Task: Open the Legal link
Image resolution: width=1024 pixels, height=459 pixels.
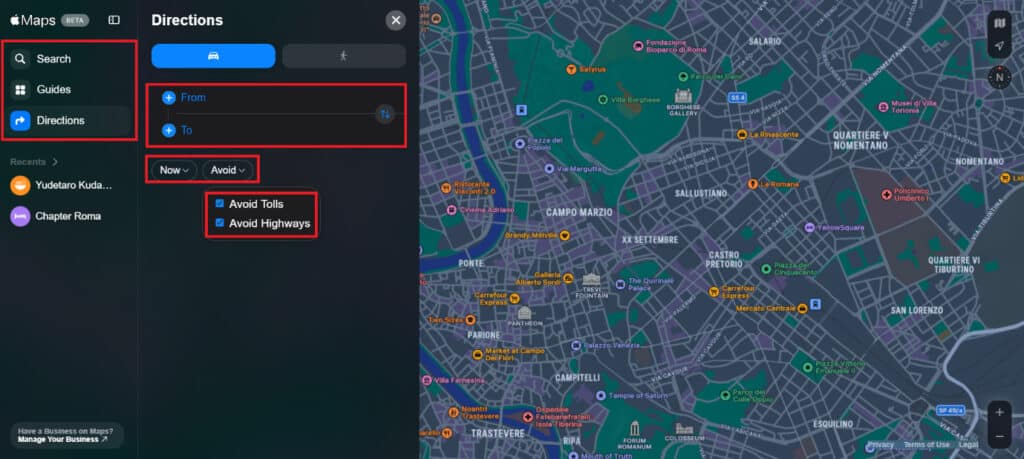Action: coord(968,445)
